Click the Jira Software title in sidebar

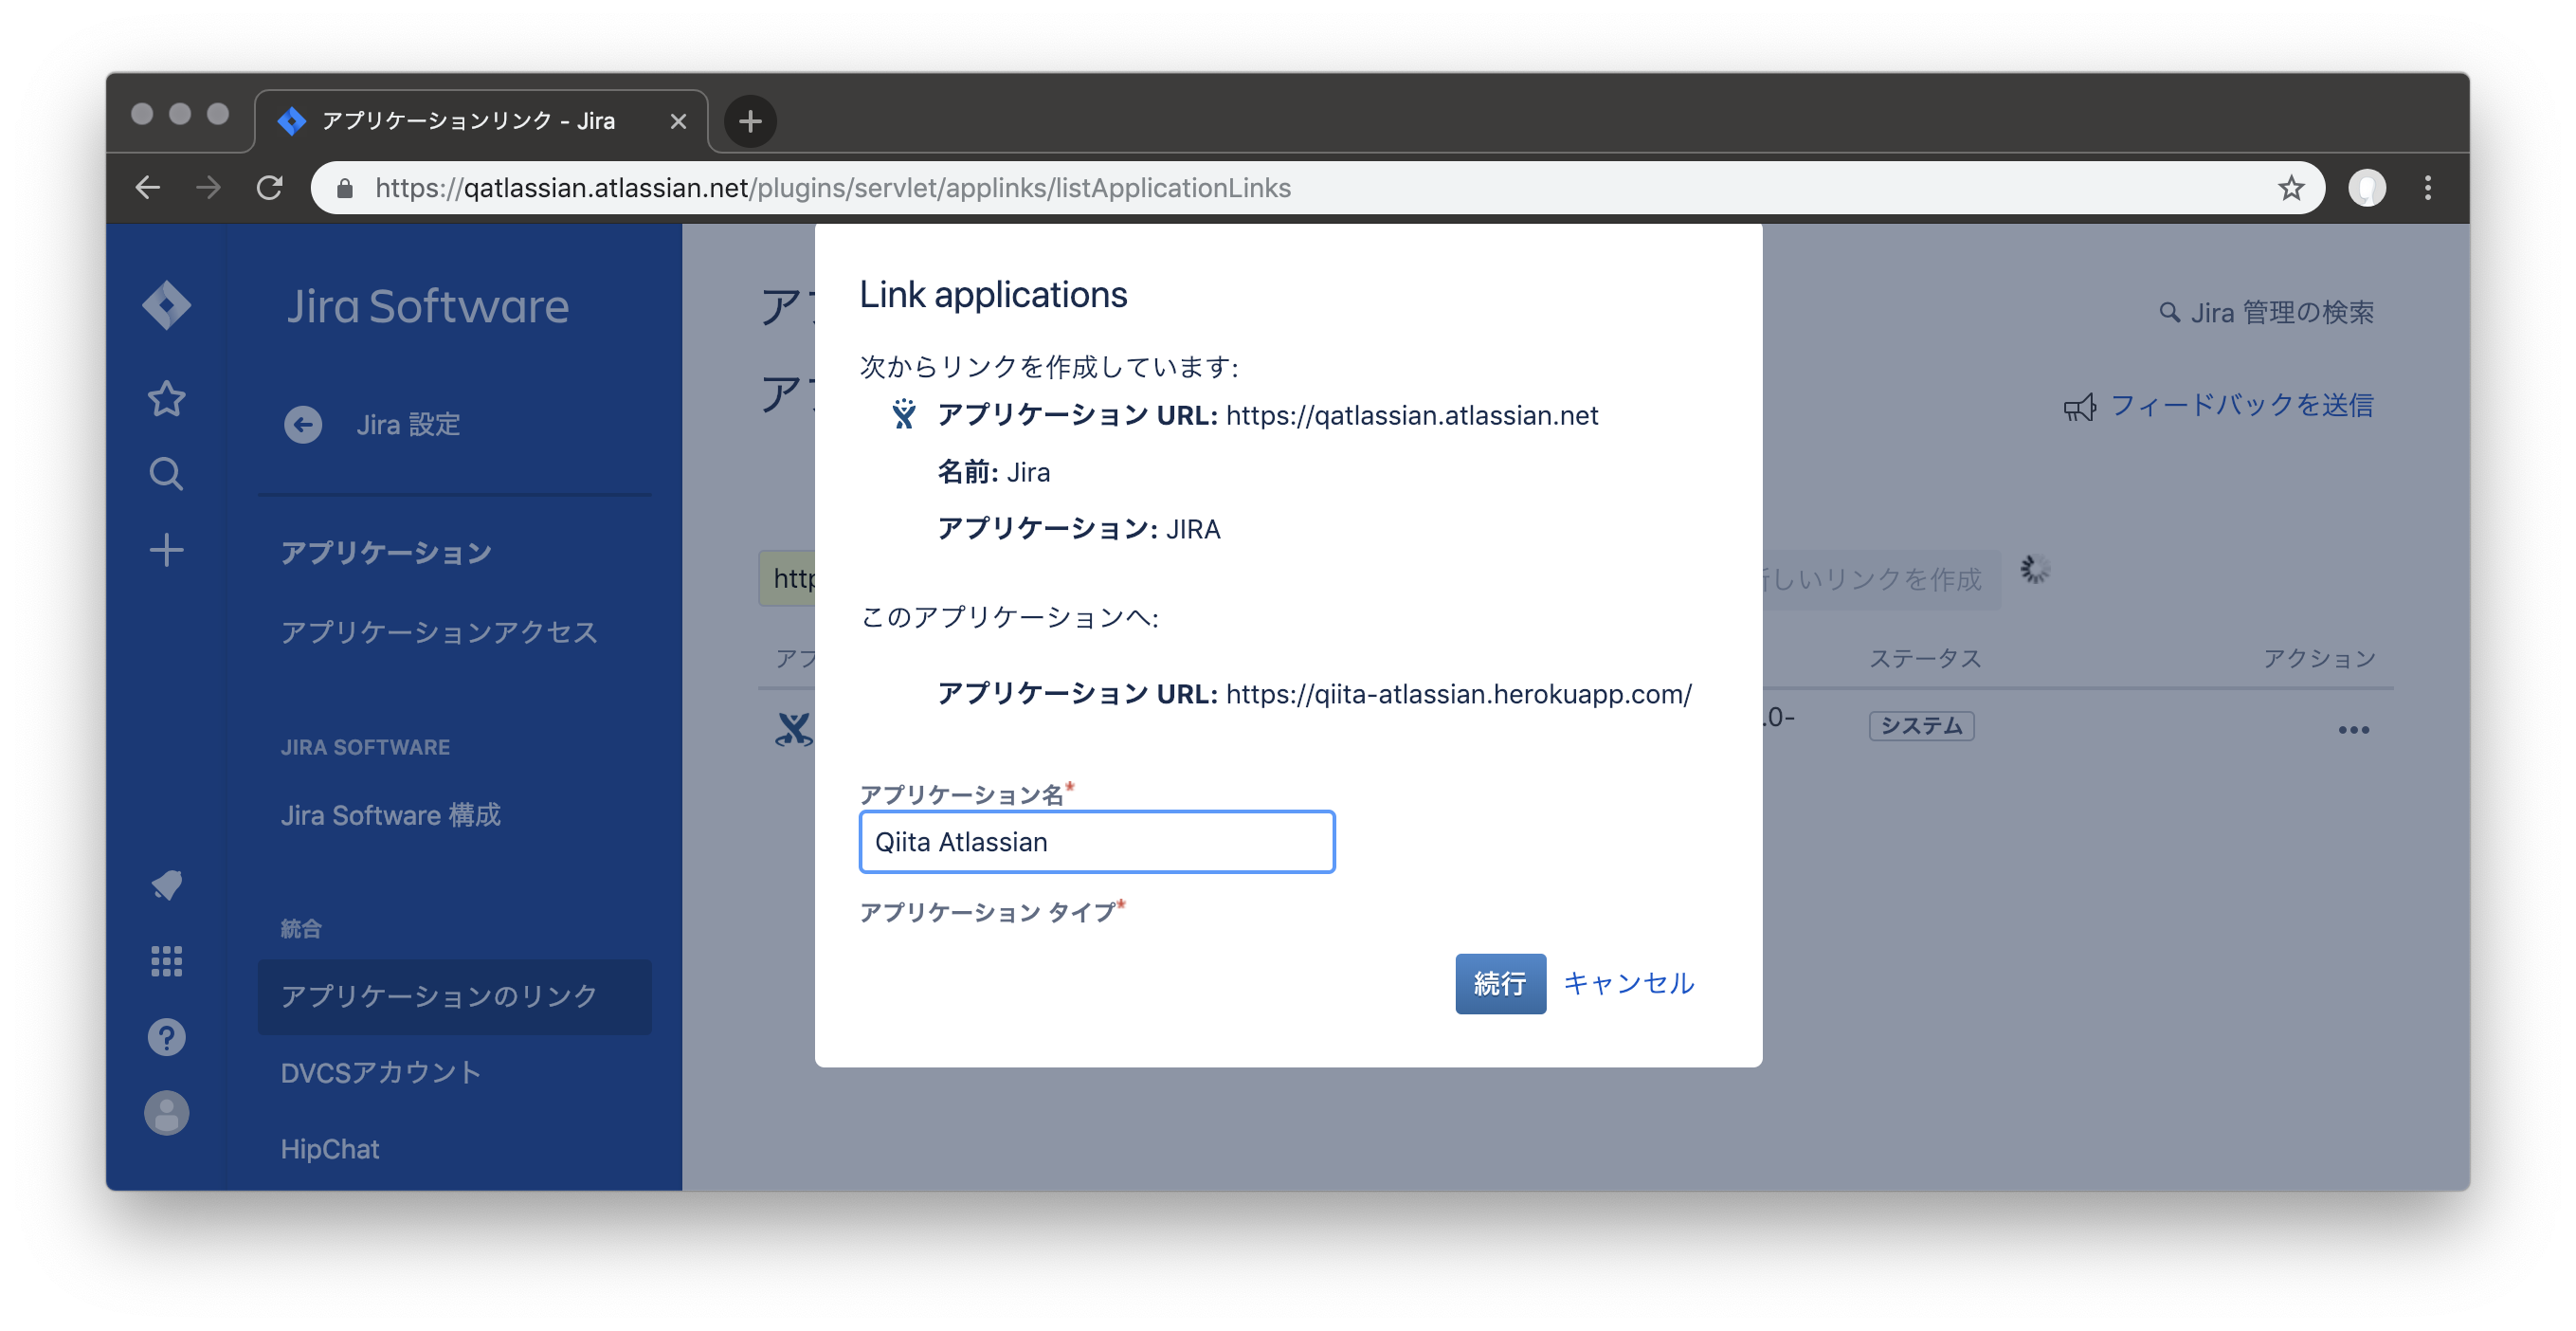coord(427,306)
